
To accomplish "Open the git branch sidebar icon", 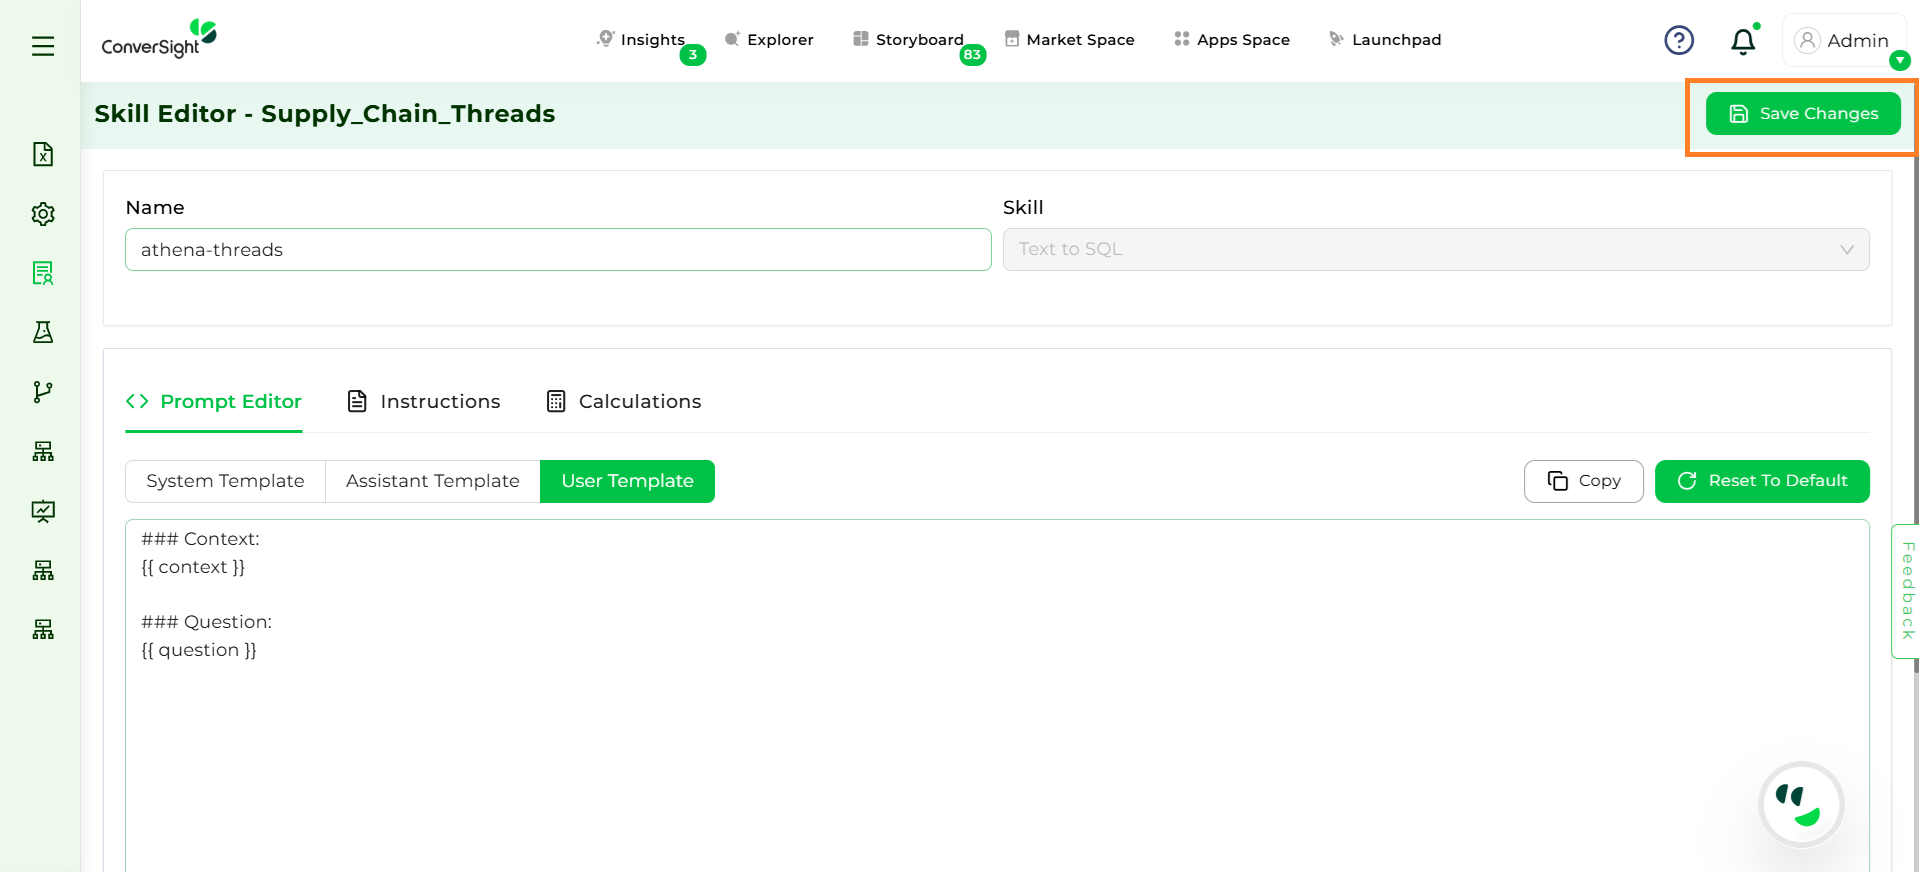I will click(43, 392).
